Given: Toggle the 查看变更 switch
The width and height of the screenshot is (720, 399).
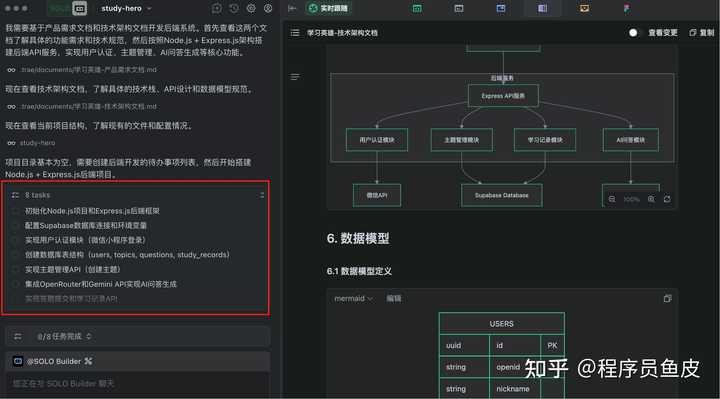Looking at the screenshot, I should tap(633, 33).
